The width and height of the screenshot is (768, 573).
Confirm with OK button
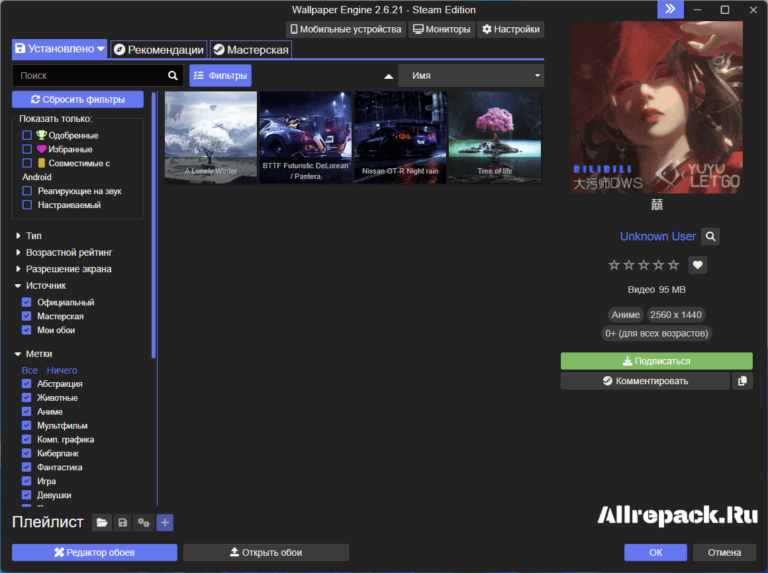[655, 552]
